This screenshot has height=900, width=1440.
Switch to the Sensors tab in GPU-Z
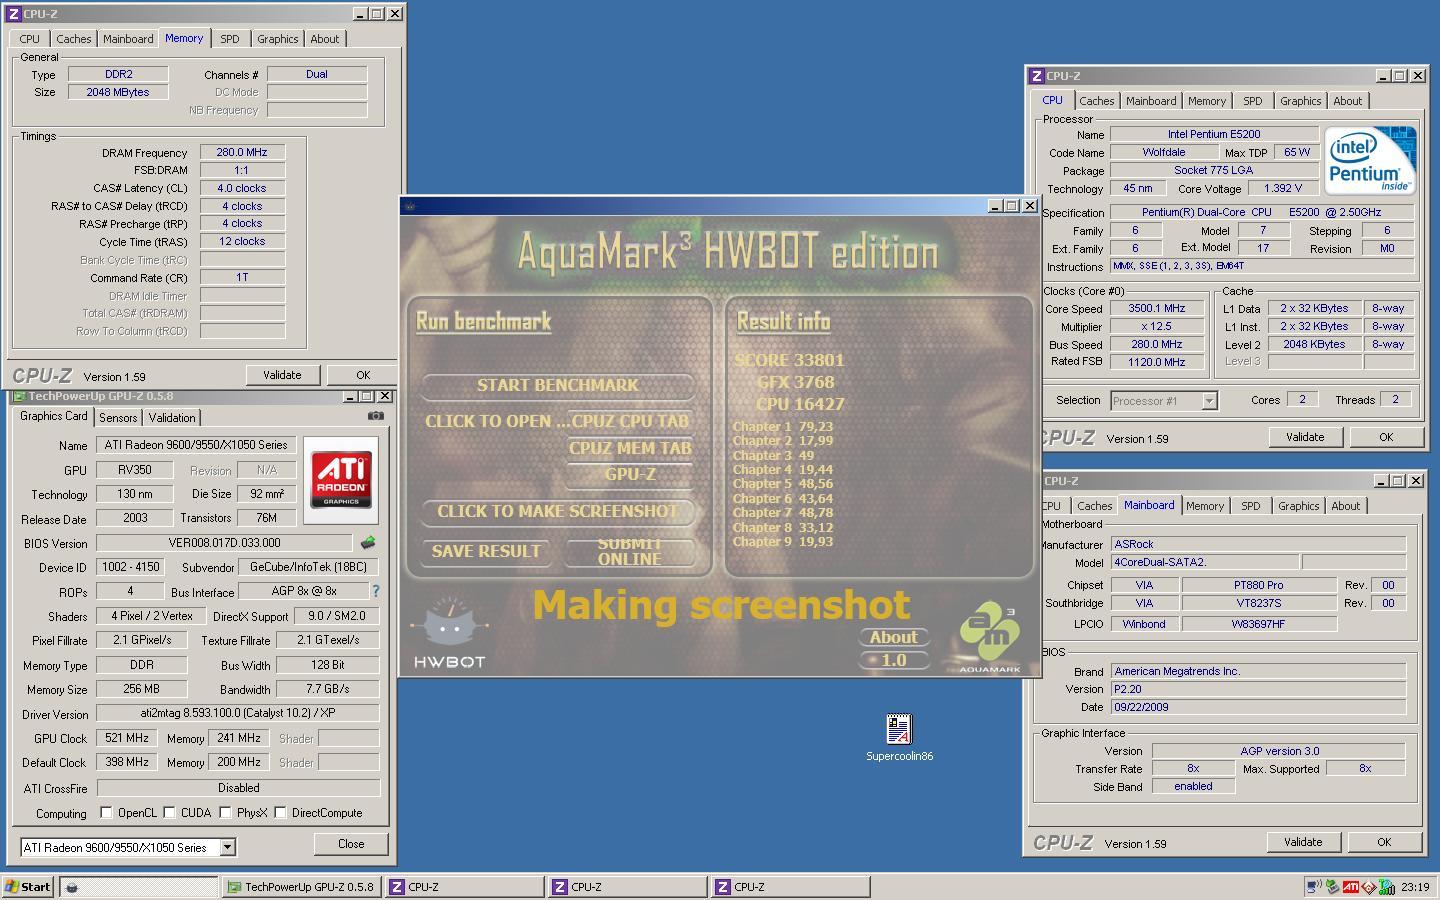point(118,418)
